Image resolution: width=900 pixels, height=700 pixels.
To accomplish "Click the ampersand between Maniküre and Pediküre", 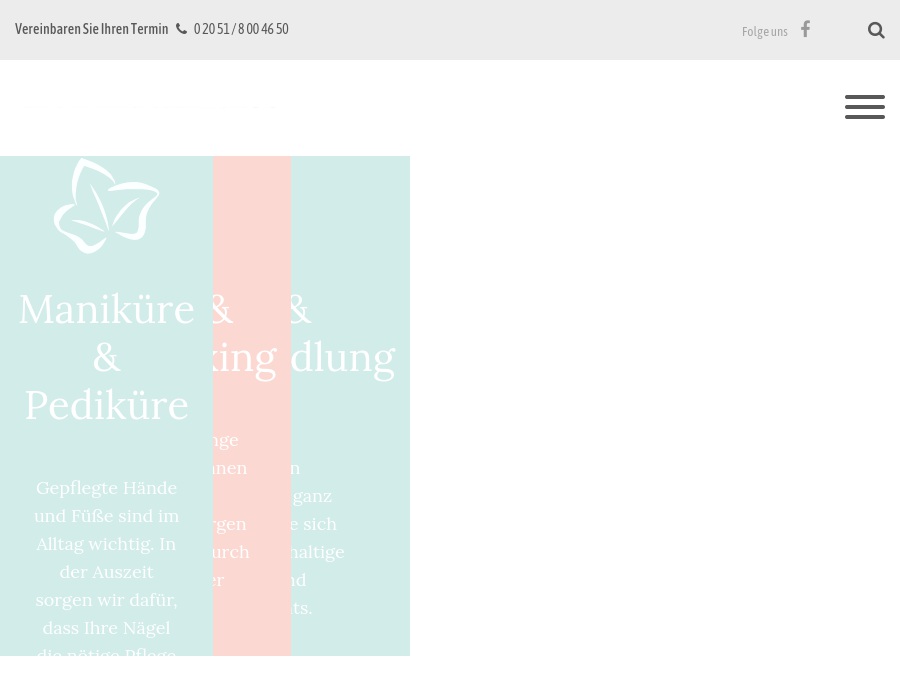I will 106,357.
